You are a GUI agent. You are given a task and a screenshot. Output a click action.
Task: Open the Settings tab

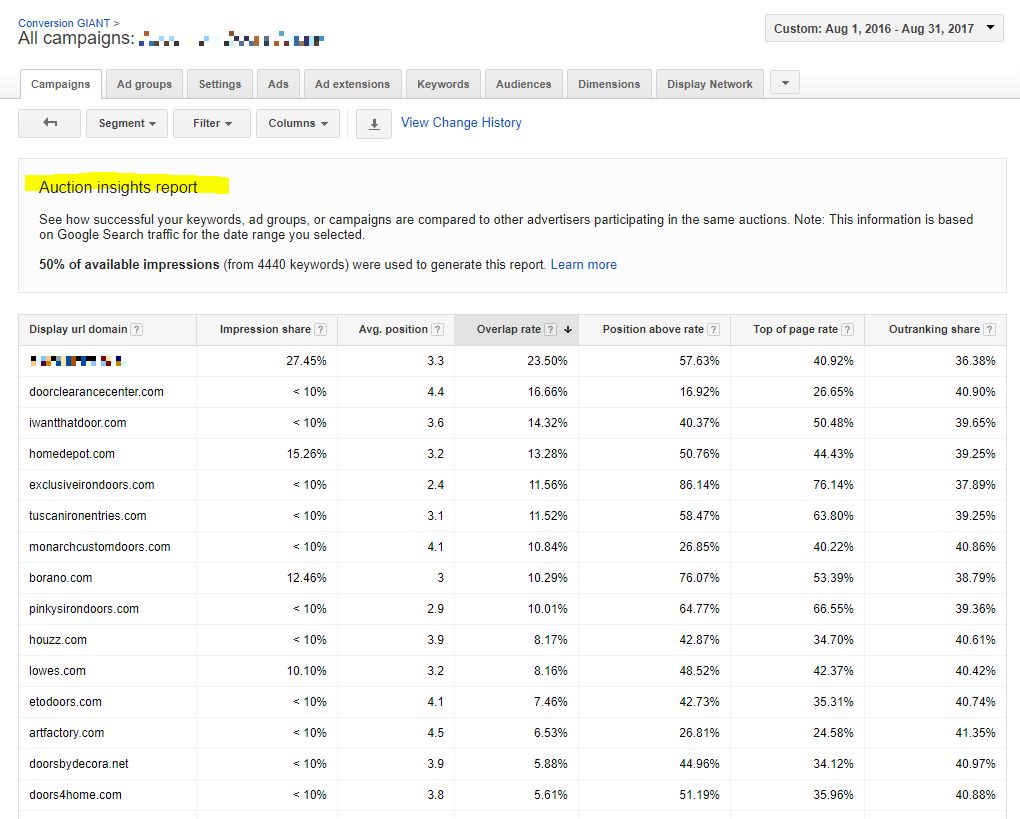click(x=220, y=85)
